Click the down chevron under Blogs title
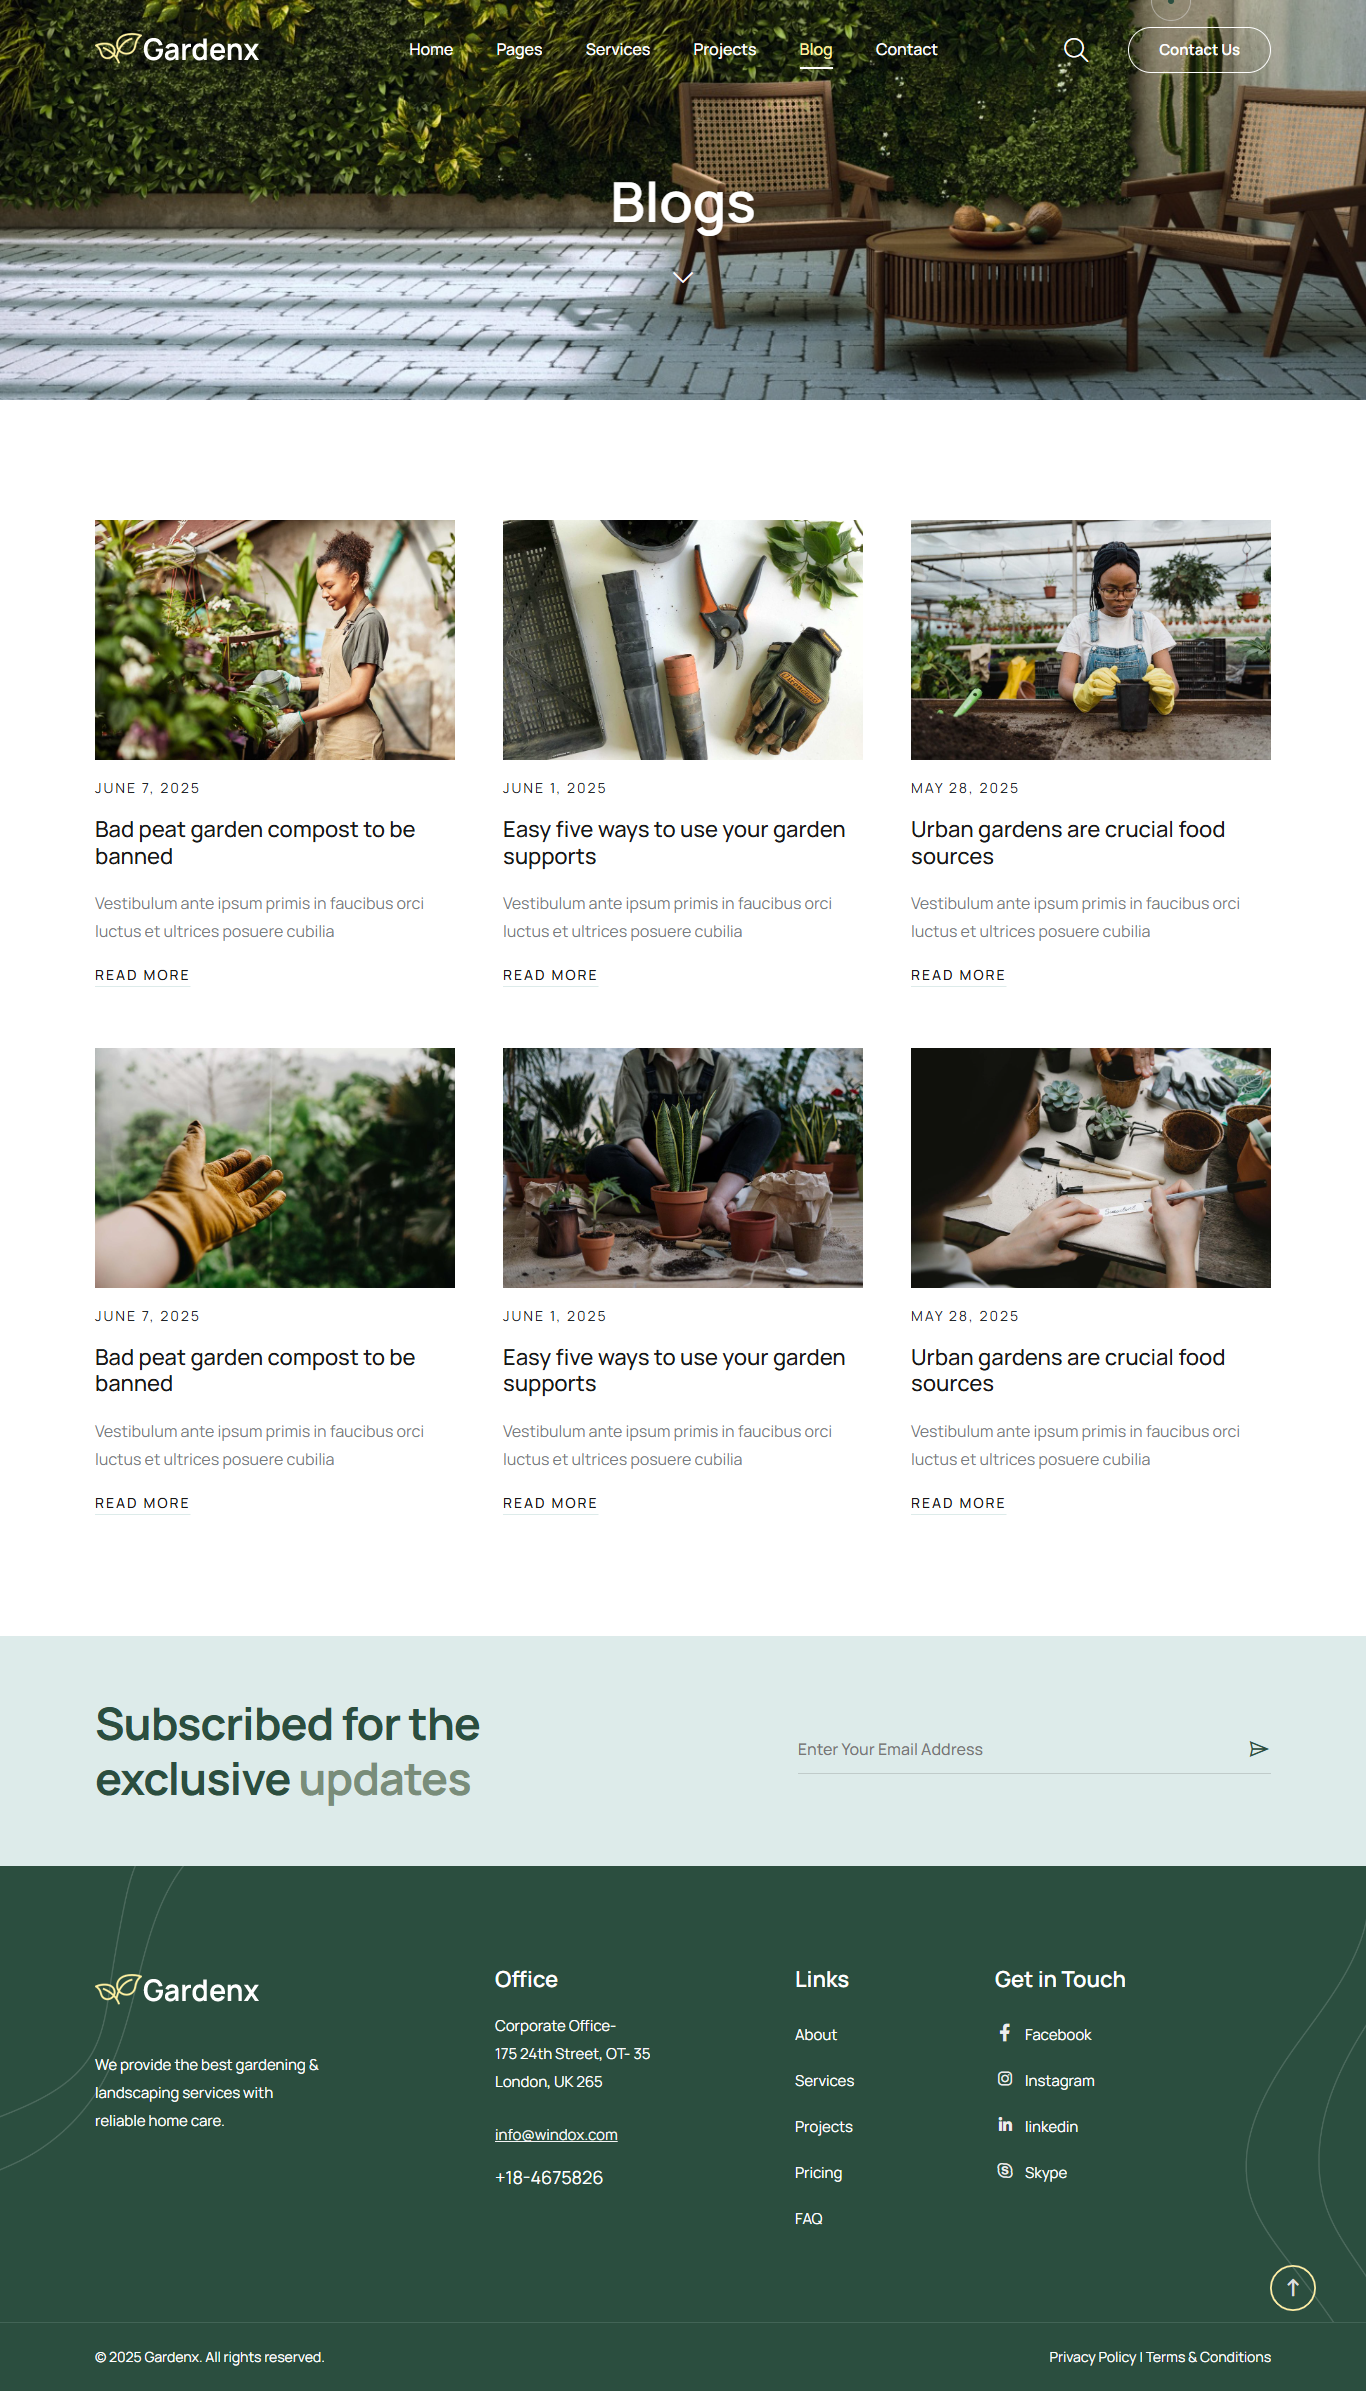The image size is (1366, 2391). click(683, 278)
